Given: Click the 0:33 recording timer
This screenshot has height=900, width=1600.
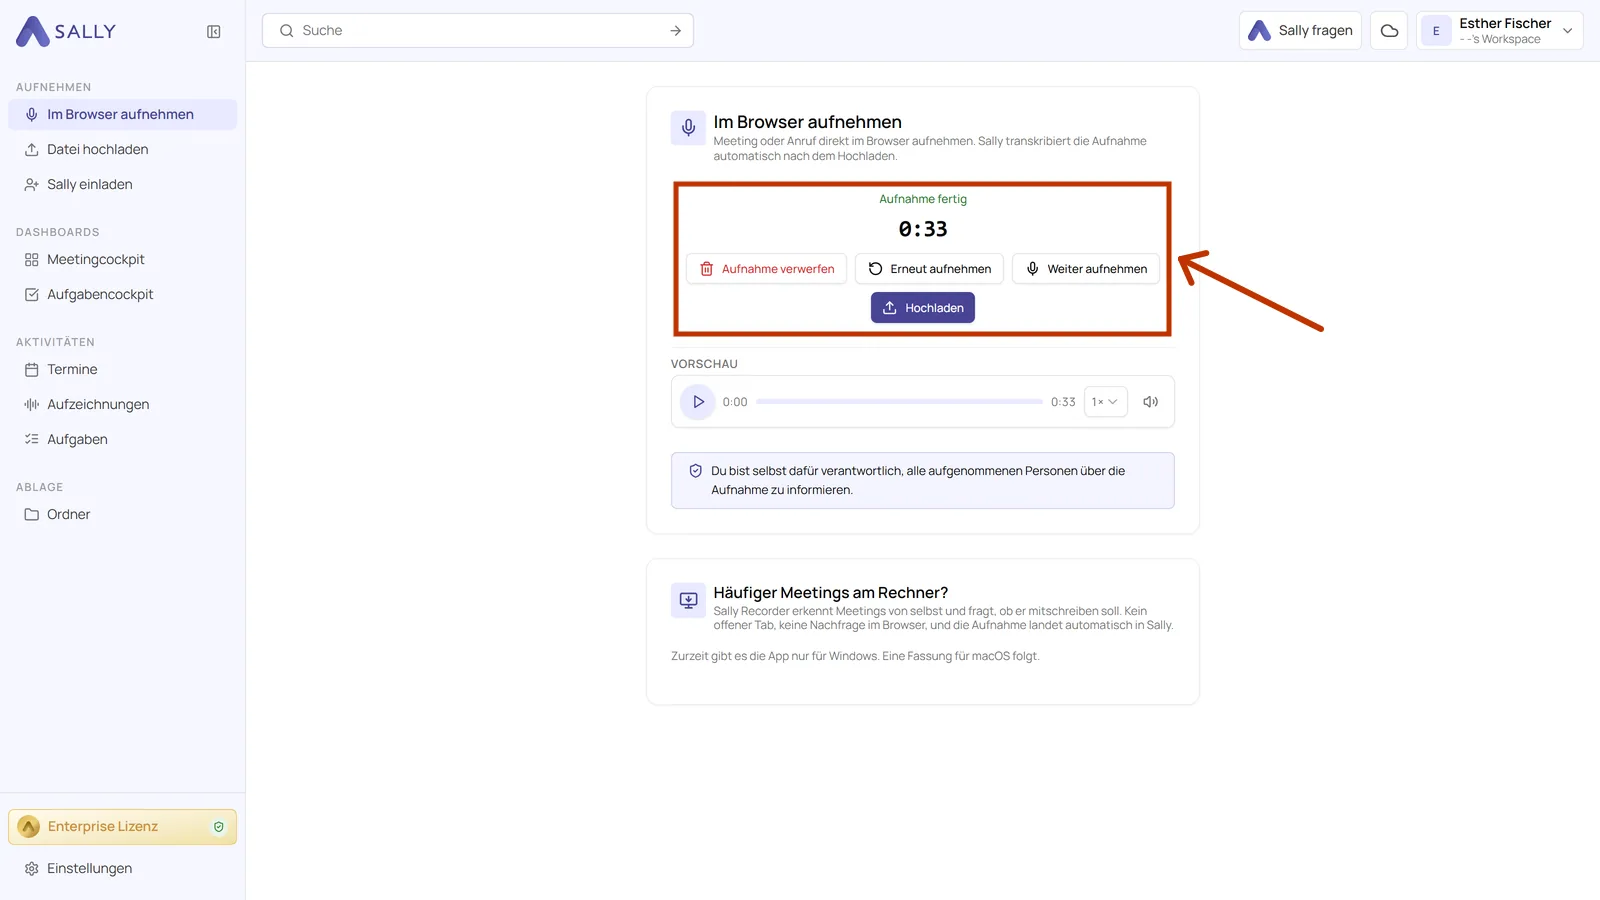Looking at the screenshot, I should point(923,229).
